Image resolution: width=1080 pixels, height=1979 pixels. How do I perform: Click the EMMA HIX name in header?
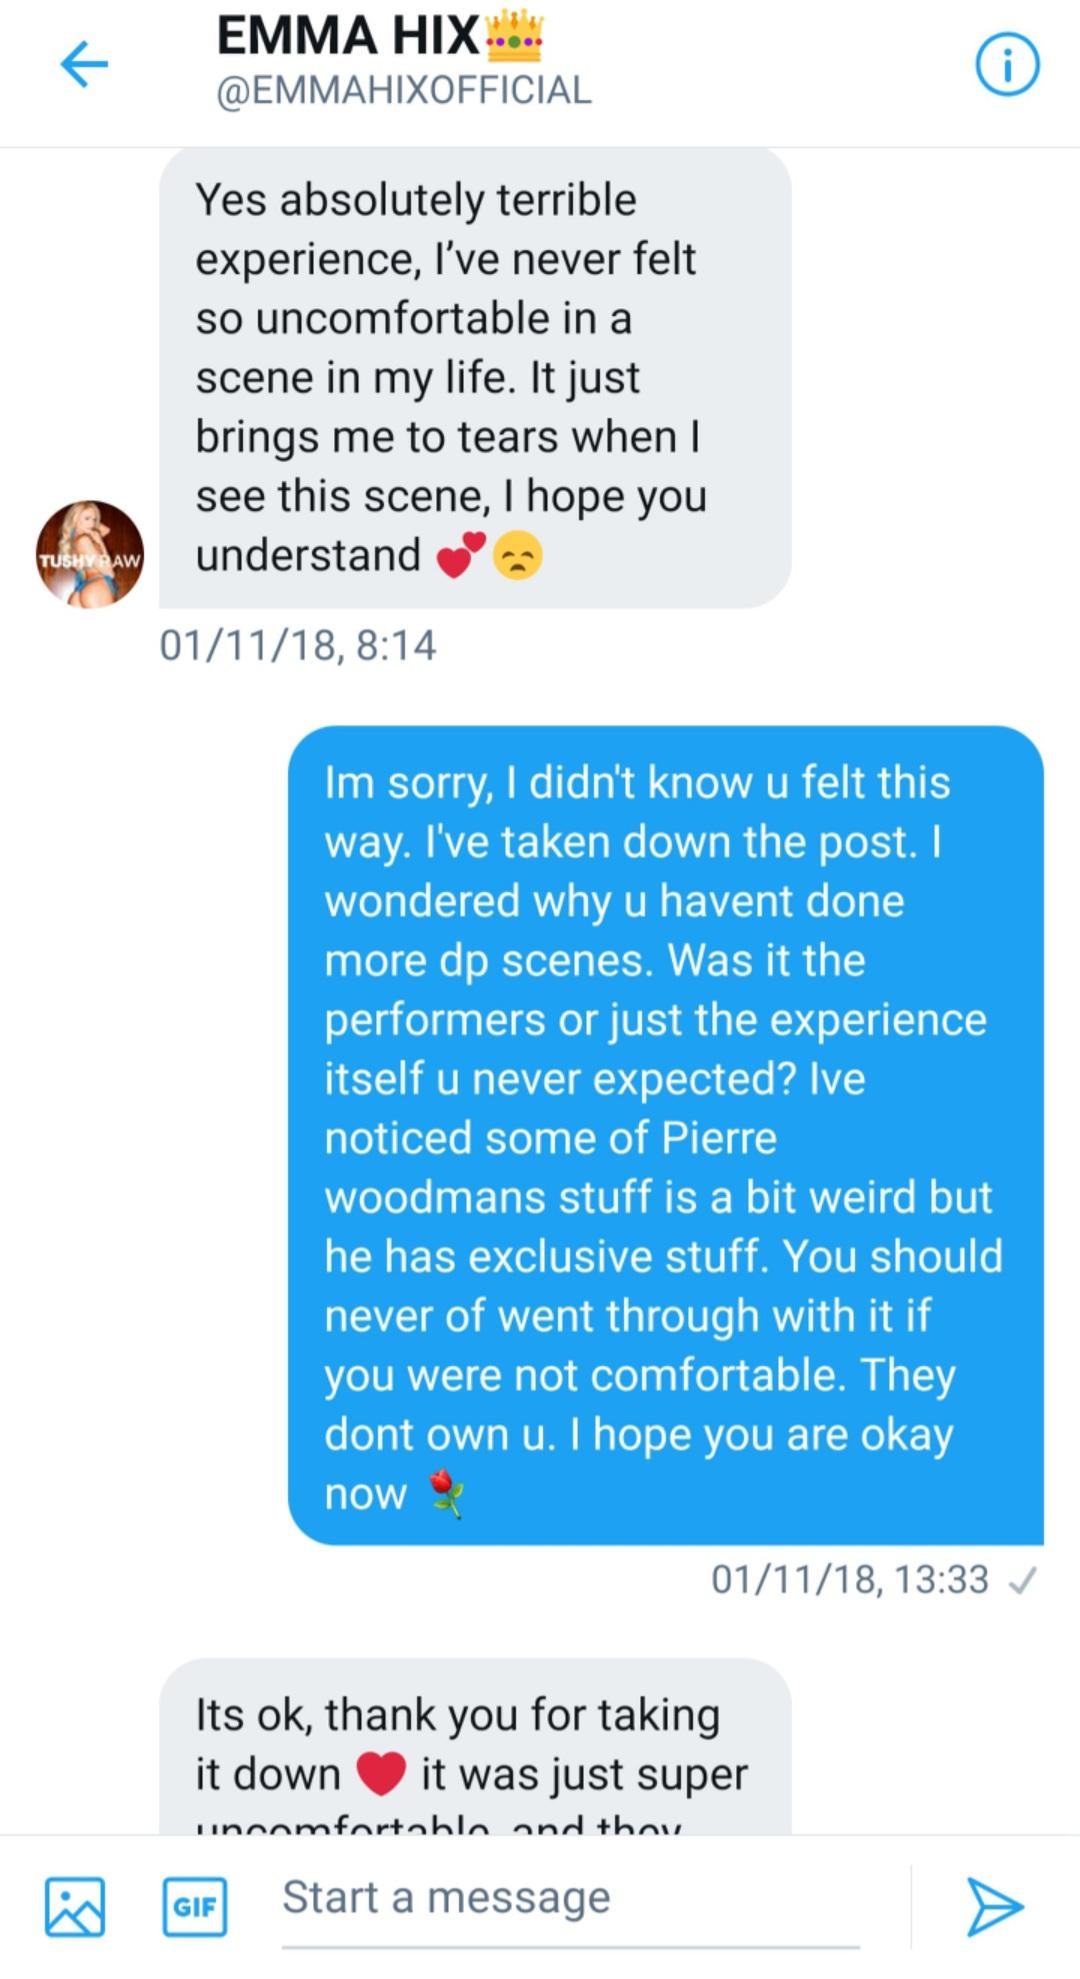pyautogui.click(x=348, y=36)
